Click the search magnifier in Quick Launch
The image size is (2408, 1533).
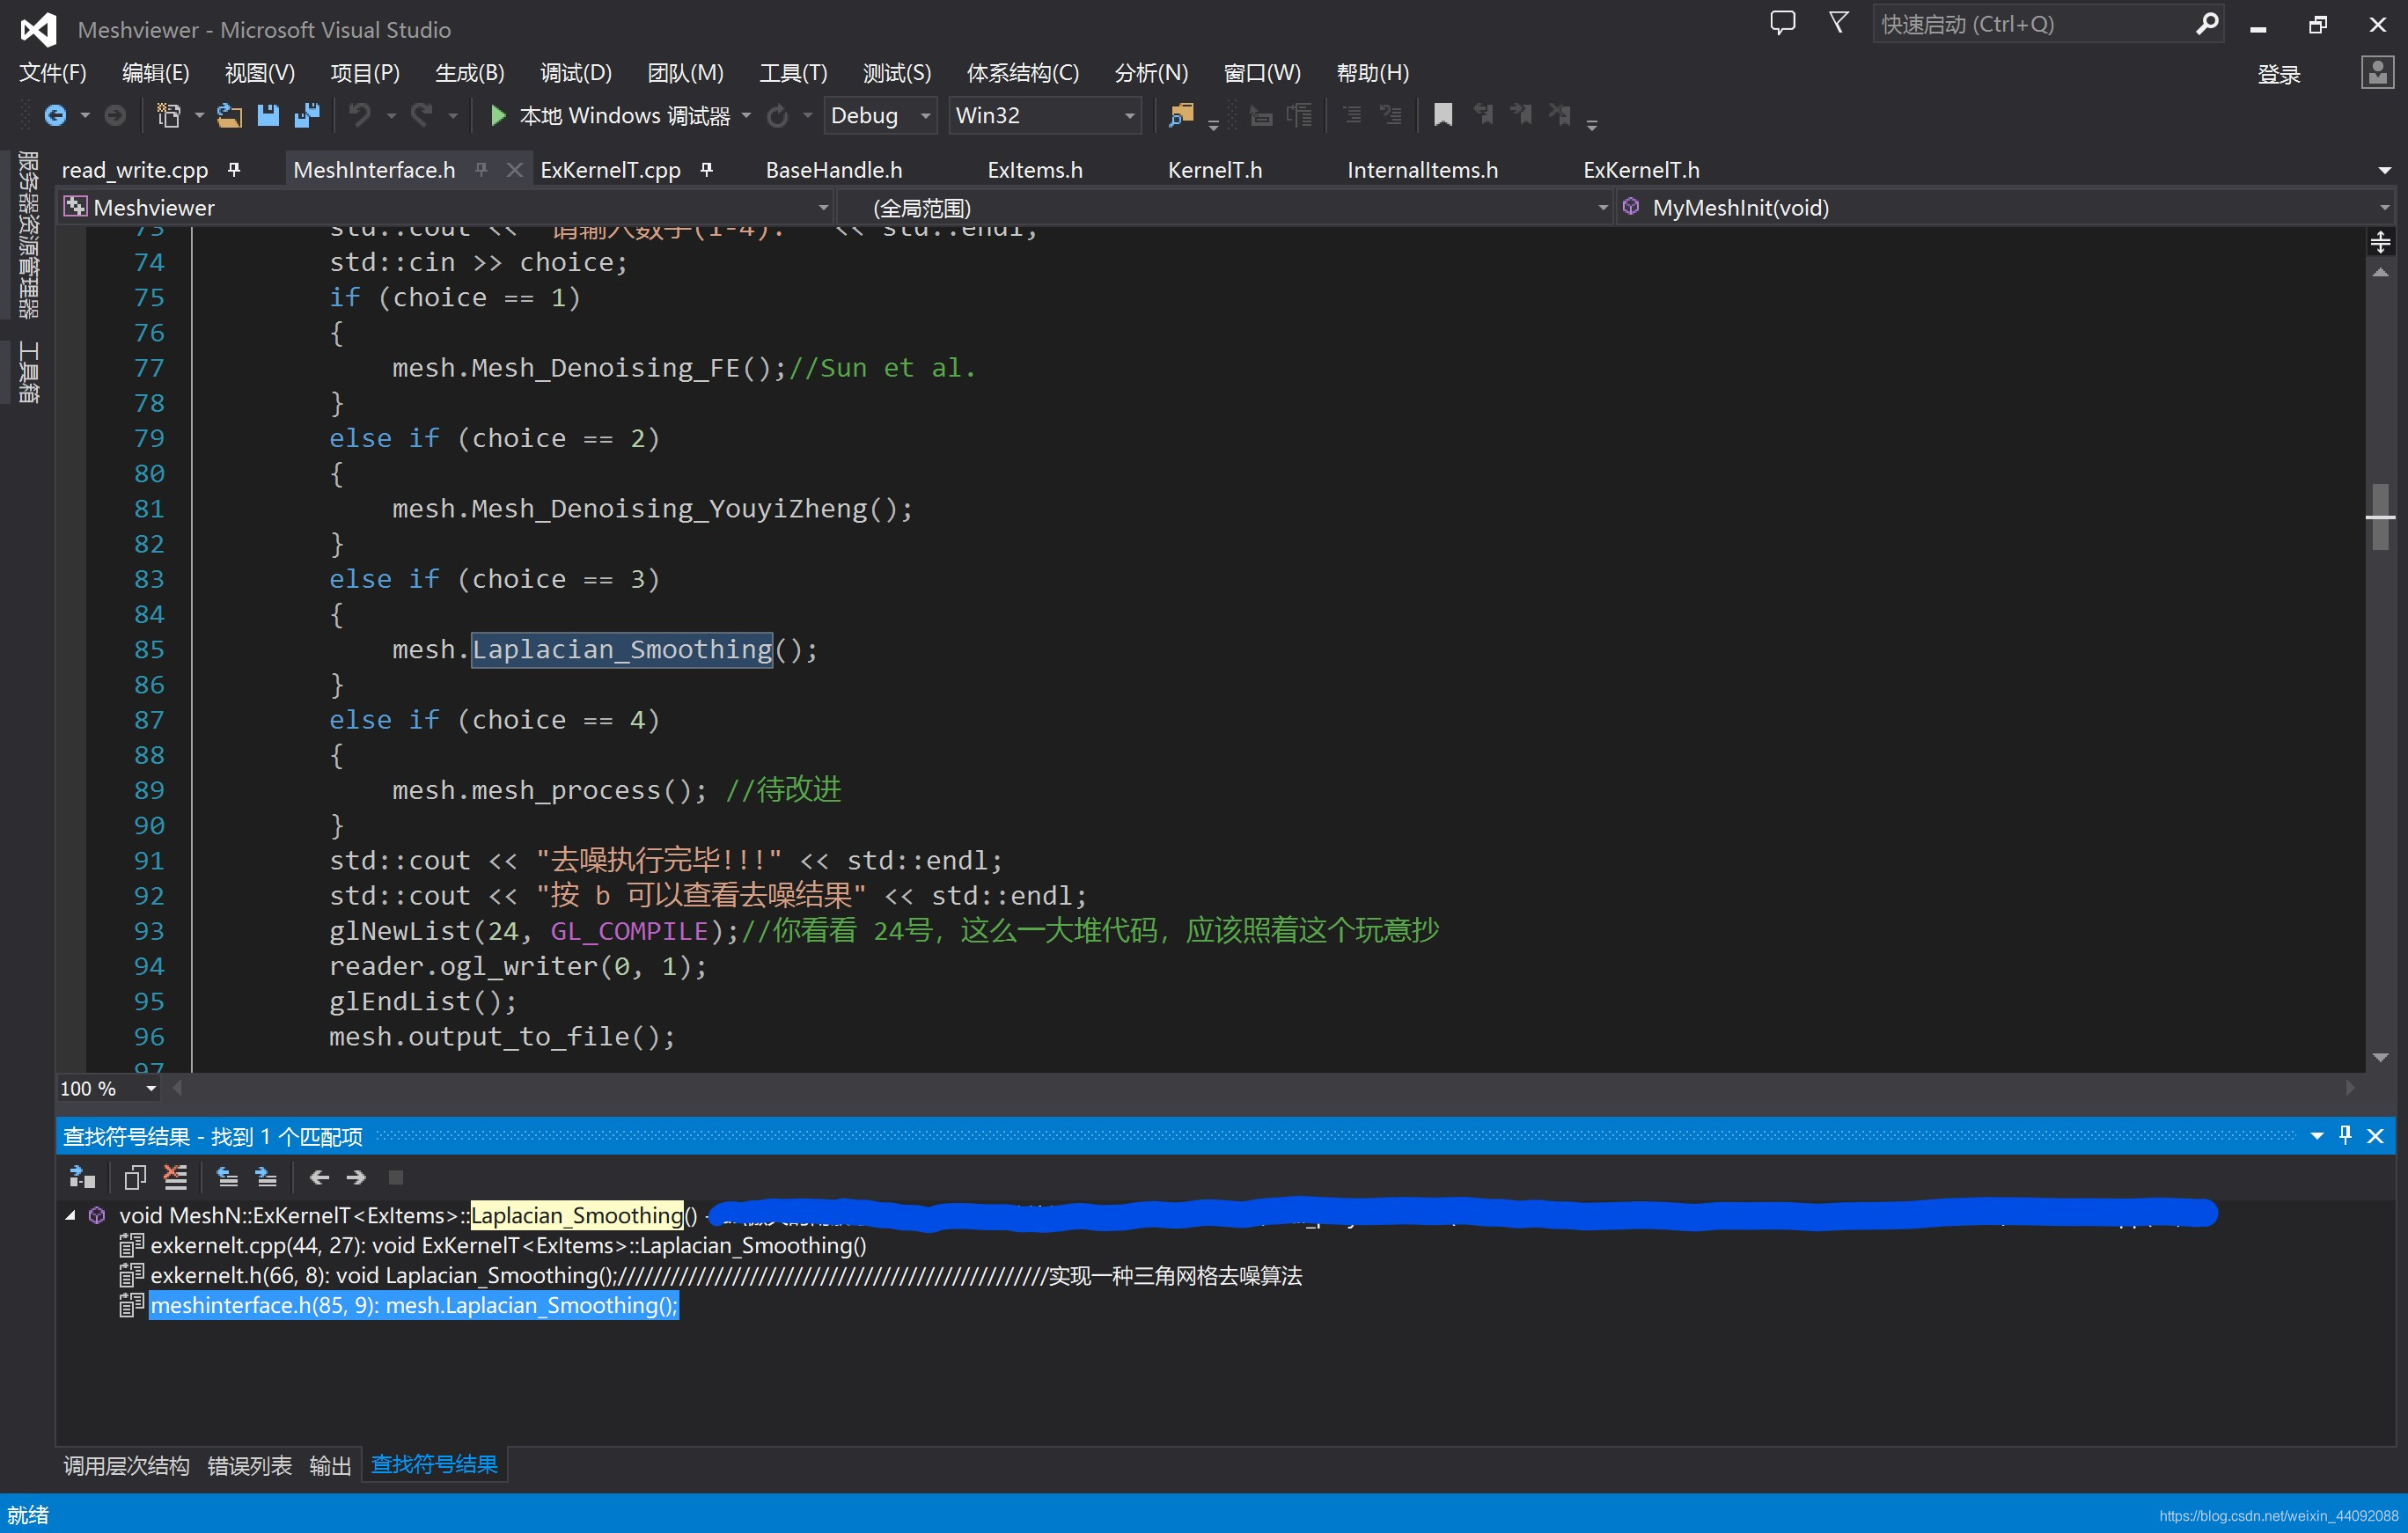2206,24
